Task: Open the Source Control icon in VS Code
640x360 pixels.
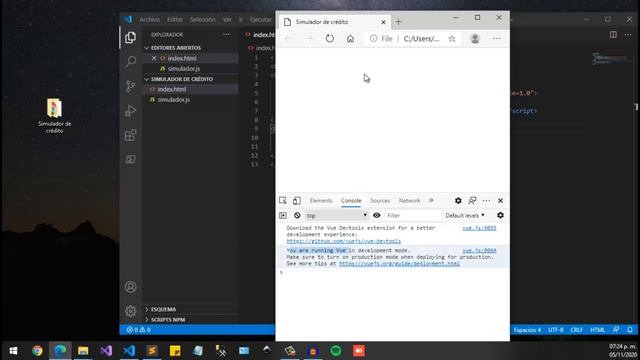Action: tap(131, 86)
